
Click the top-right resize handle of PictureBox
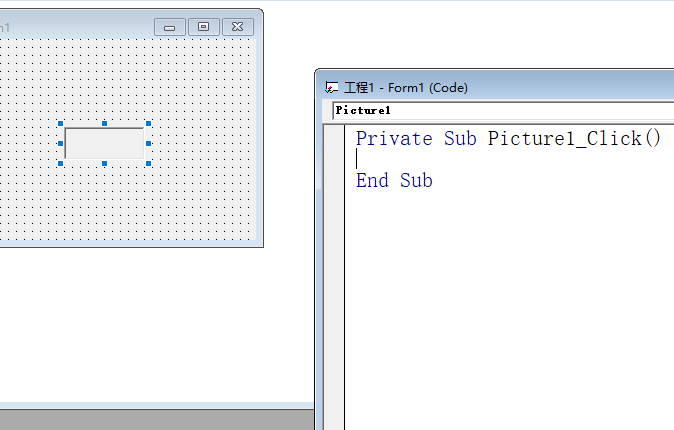[x=149, y=124]
